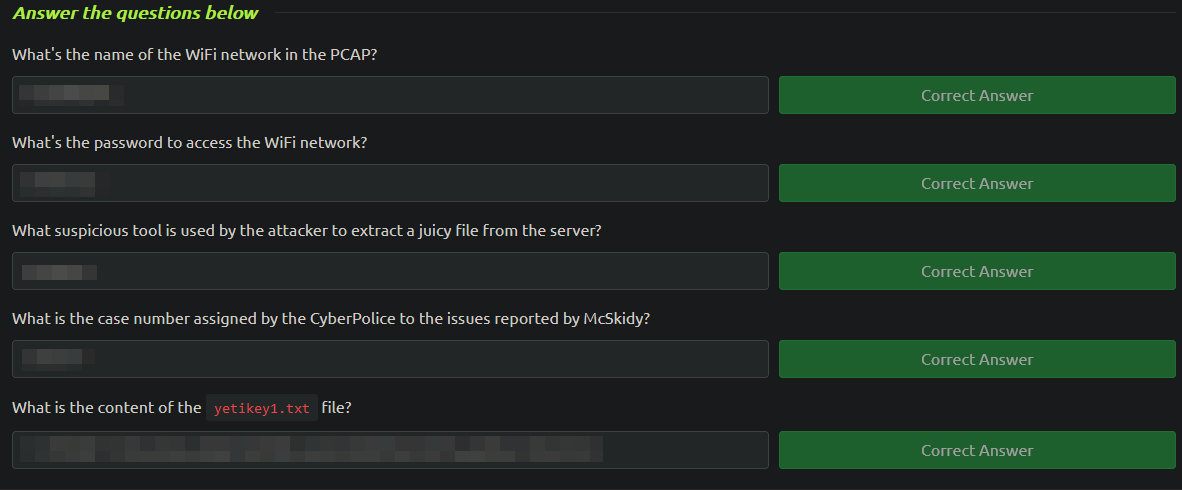
Task: Click "What is the content of the" text
Action: click(x=107, y=408)
